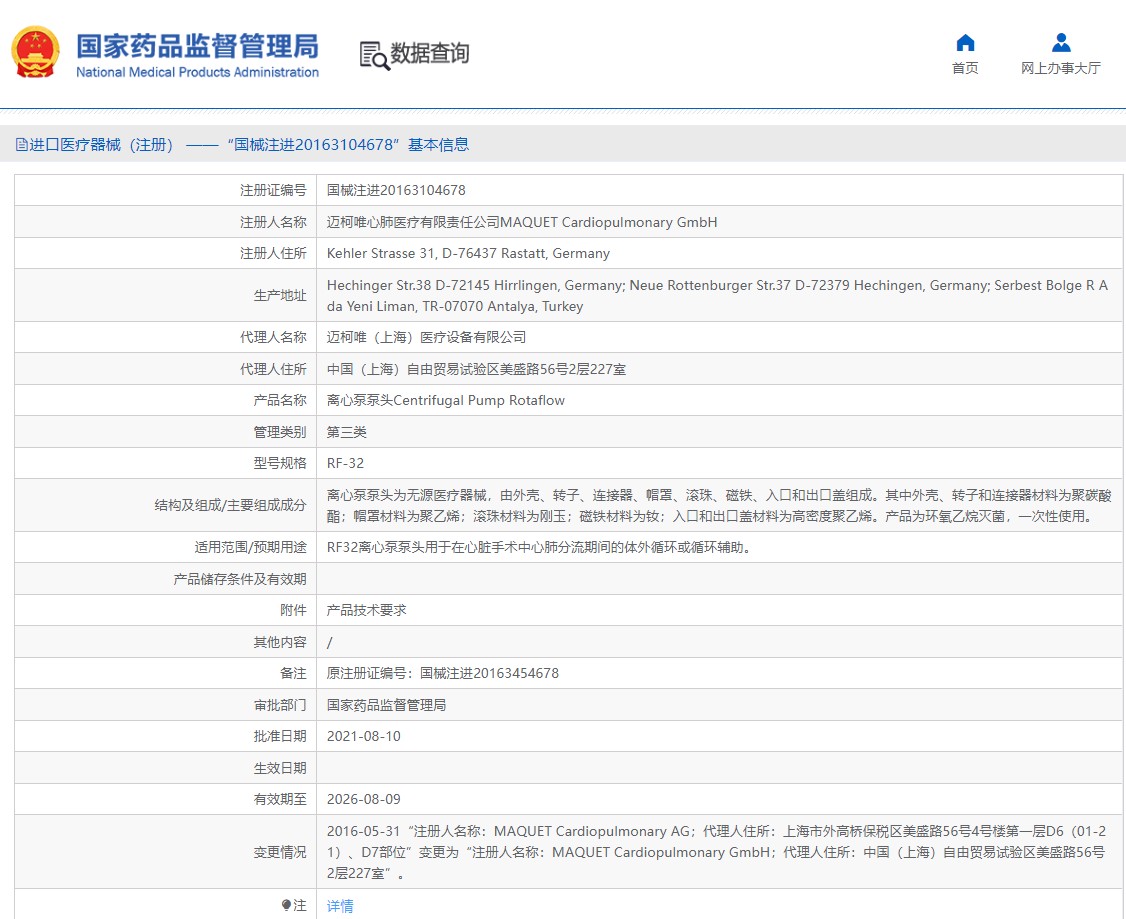
Task: Open the 数据查询 search icon
Action: point(374,55)
